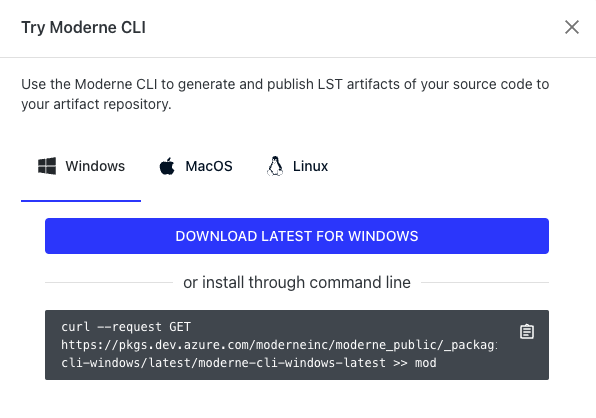
Task: Close the Try Moderne CLI dialog
Action: tap(572, 27)
